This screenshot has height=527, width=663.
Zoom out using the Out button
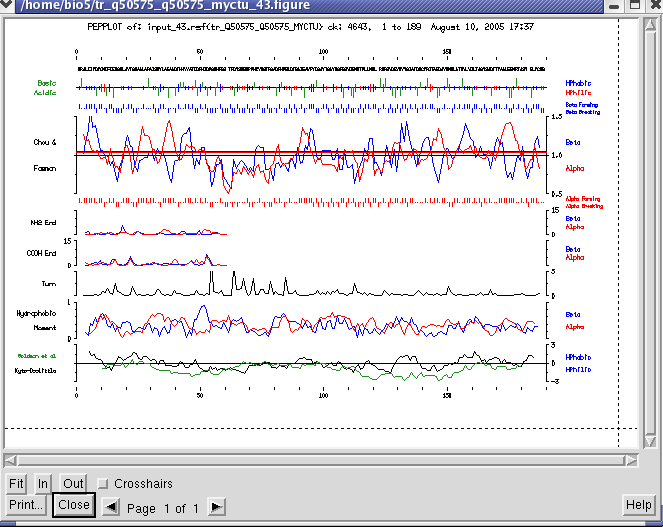pos(72,483)
